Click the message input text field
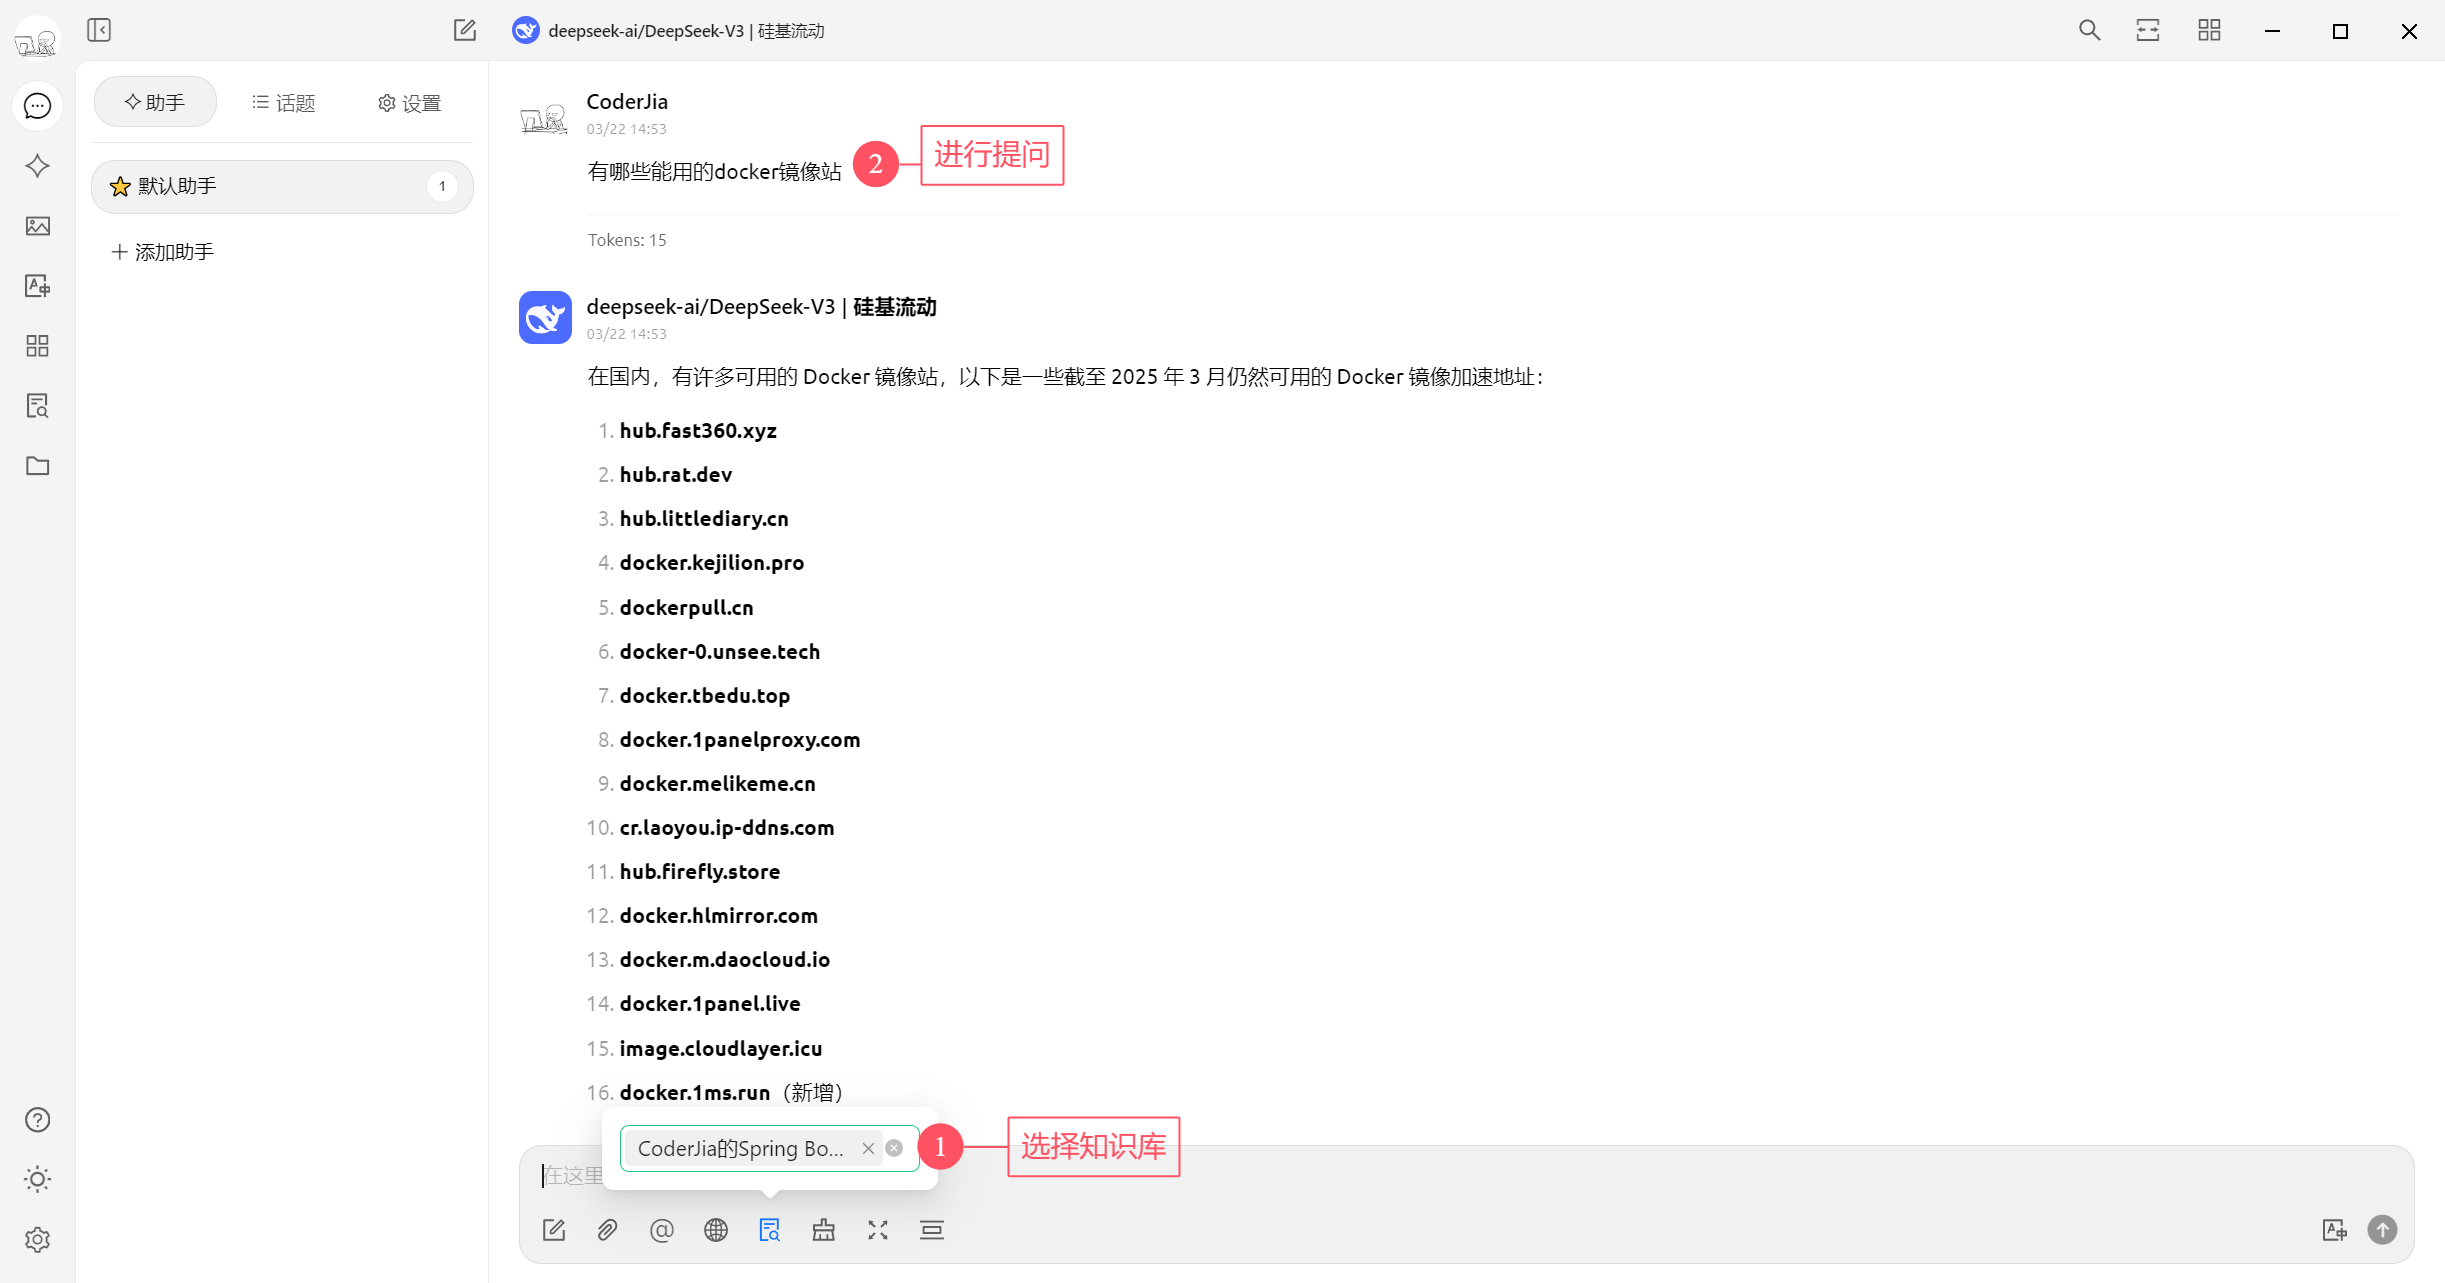Screen dimensions: 2445x1283 point(1466,1175)
